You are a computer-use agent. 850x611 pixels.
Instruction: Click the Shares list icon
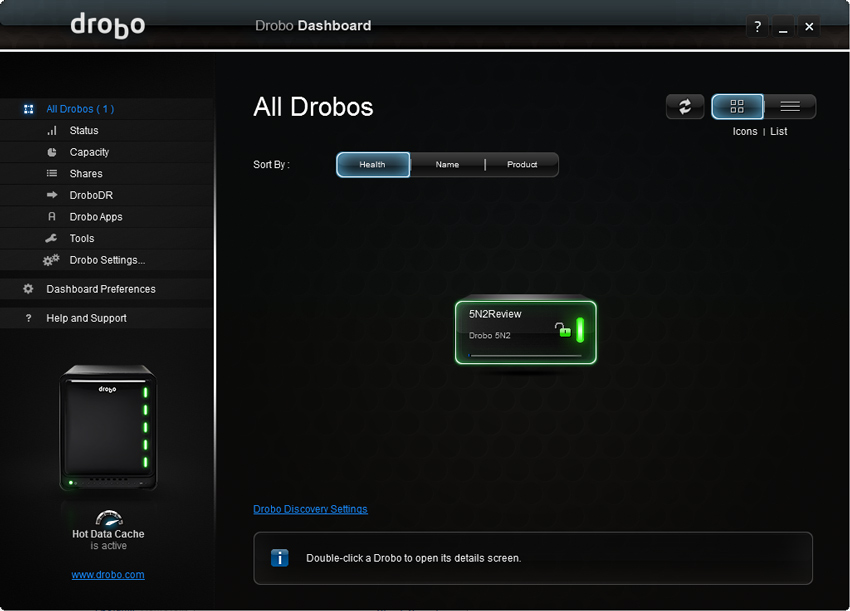coord(52,173)
